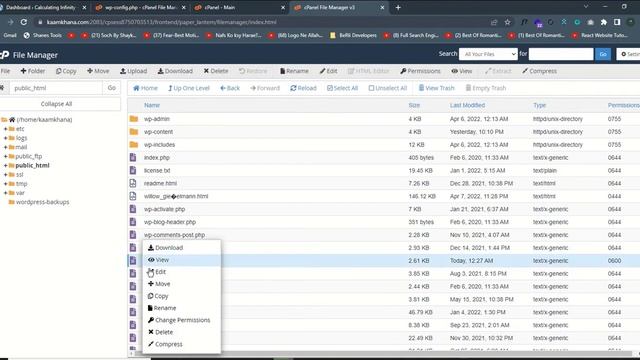Bookmark page with star icon
The image size is (640, 360).
click(507, 22)
